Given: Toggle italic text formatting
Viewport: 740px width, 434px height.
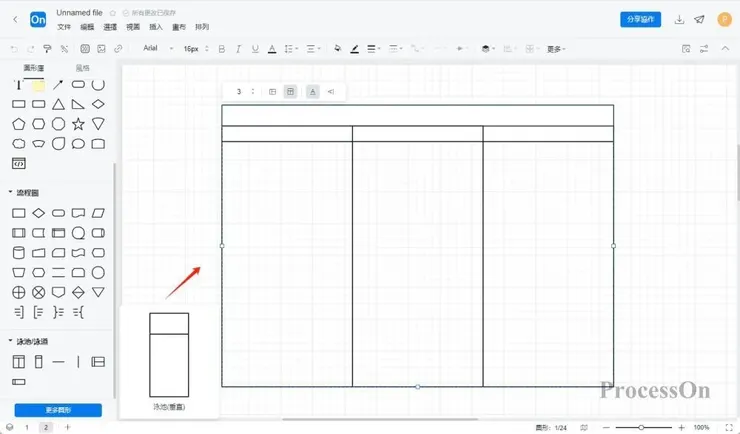Looking at the screenshot, I should [238, 49].
